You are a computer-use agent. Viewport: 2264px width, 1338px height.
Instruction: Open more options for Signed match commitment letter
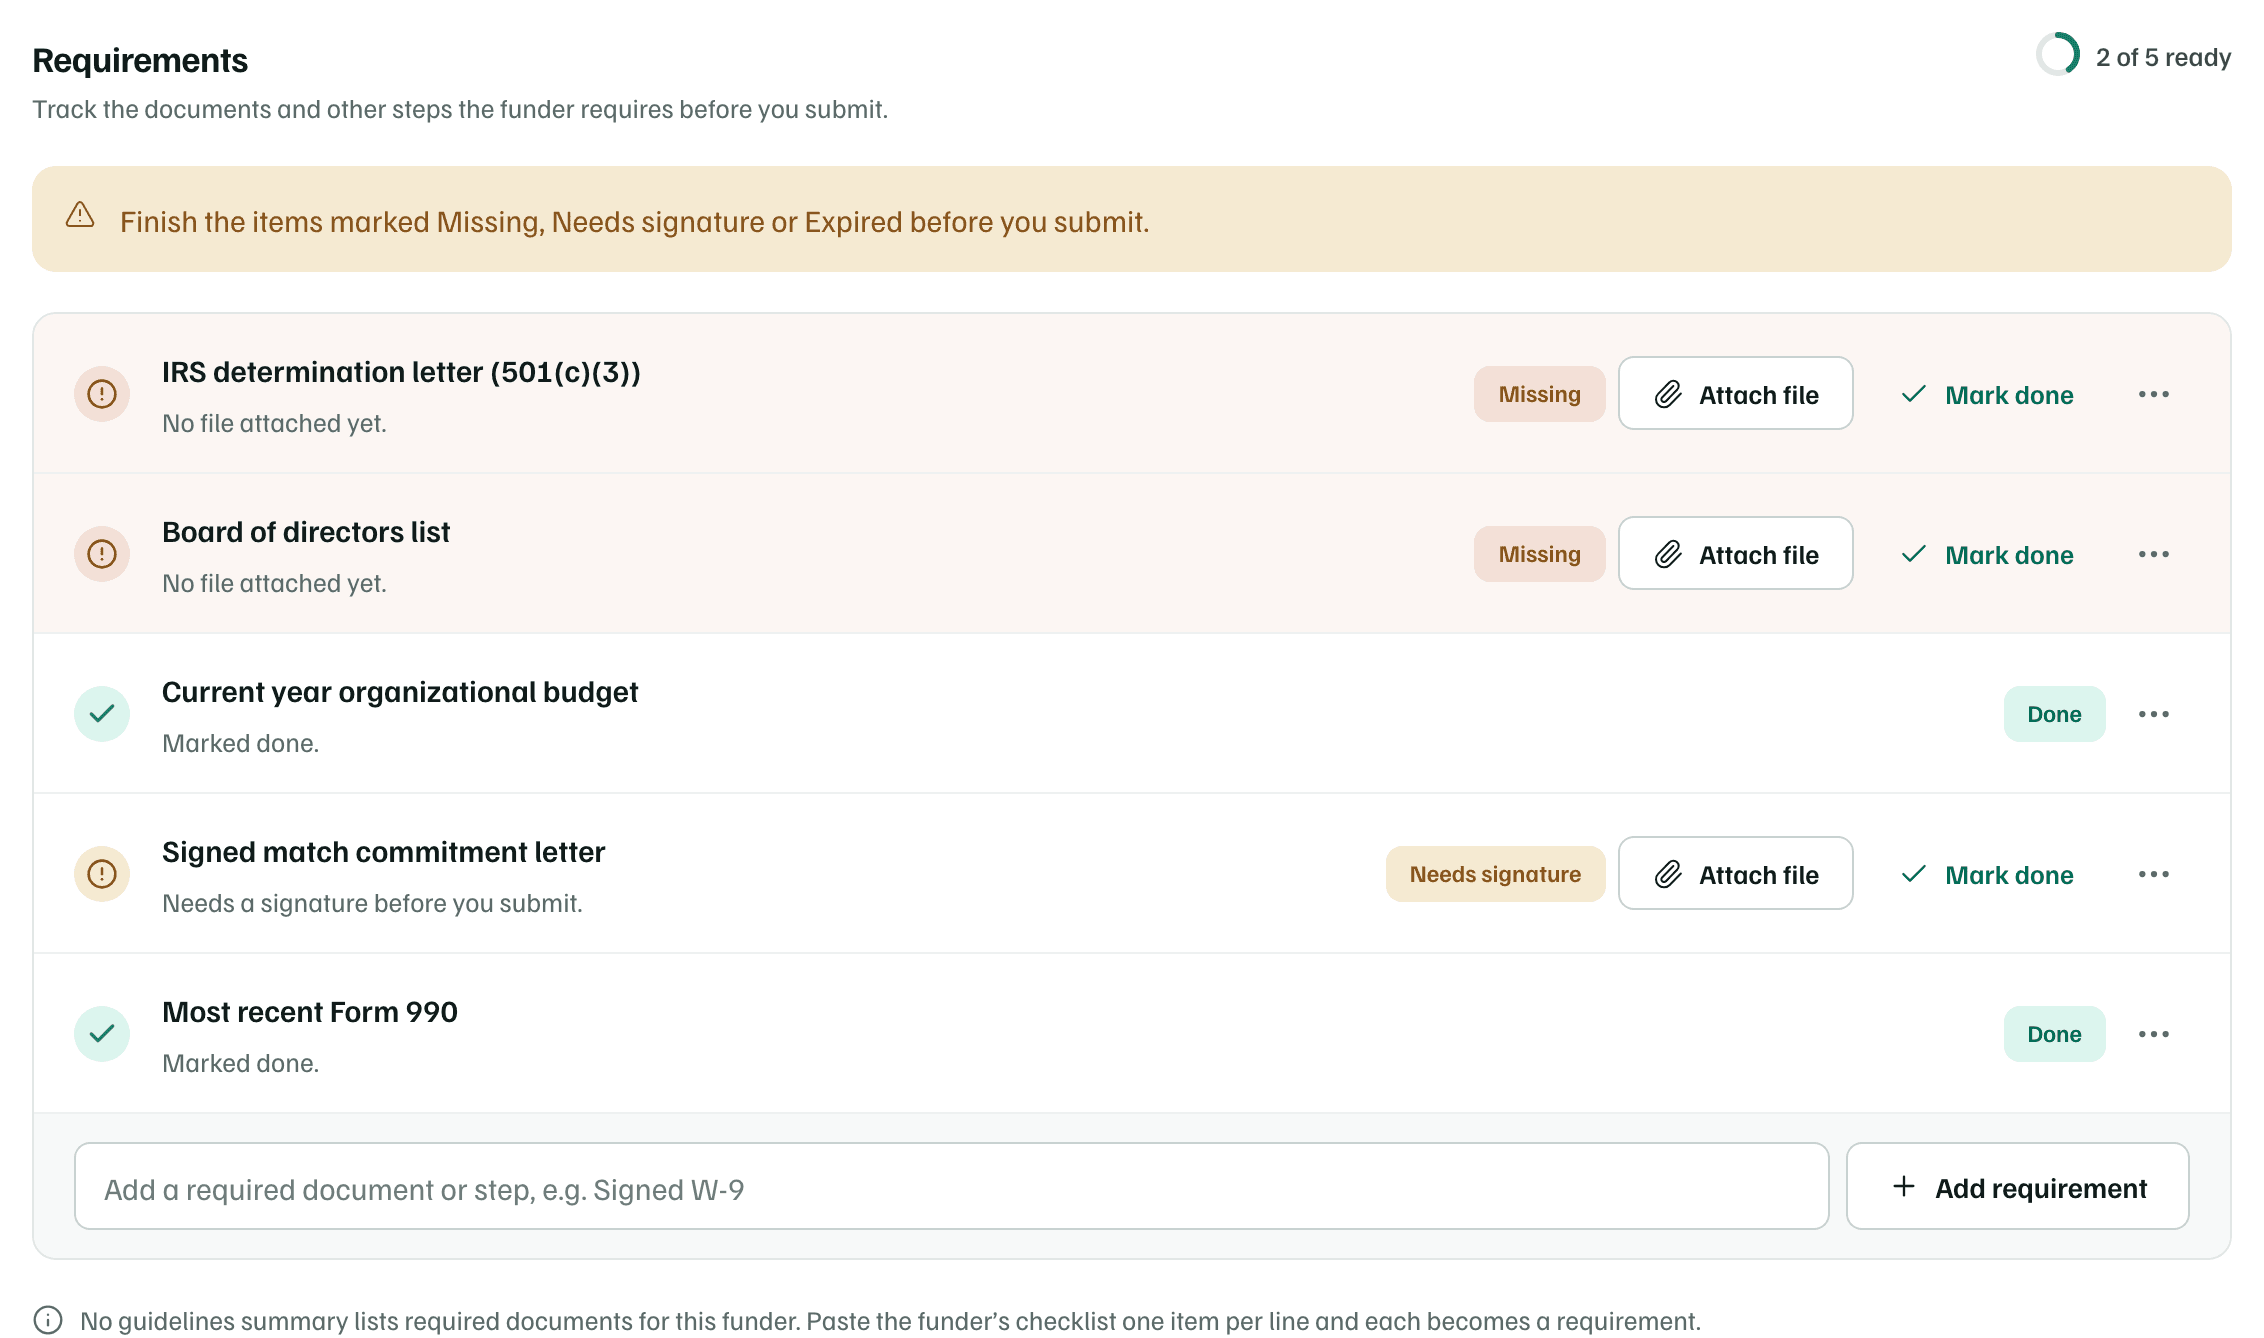[2154, 874]
